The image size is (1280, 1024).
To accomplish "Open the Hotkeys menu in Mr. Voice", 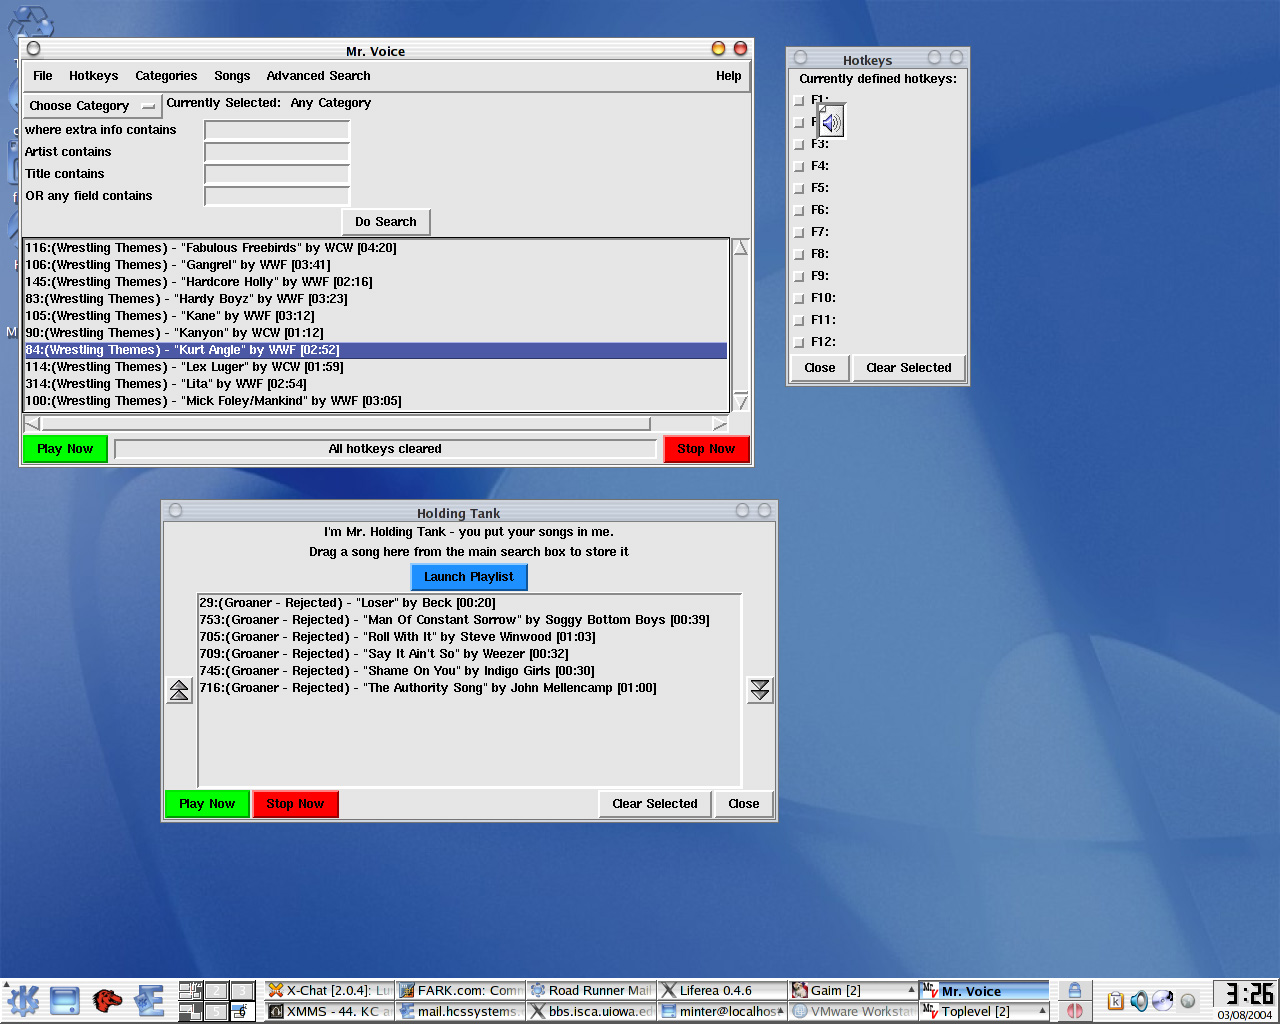I will click(x=93, y=76).
